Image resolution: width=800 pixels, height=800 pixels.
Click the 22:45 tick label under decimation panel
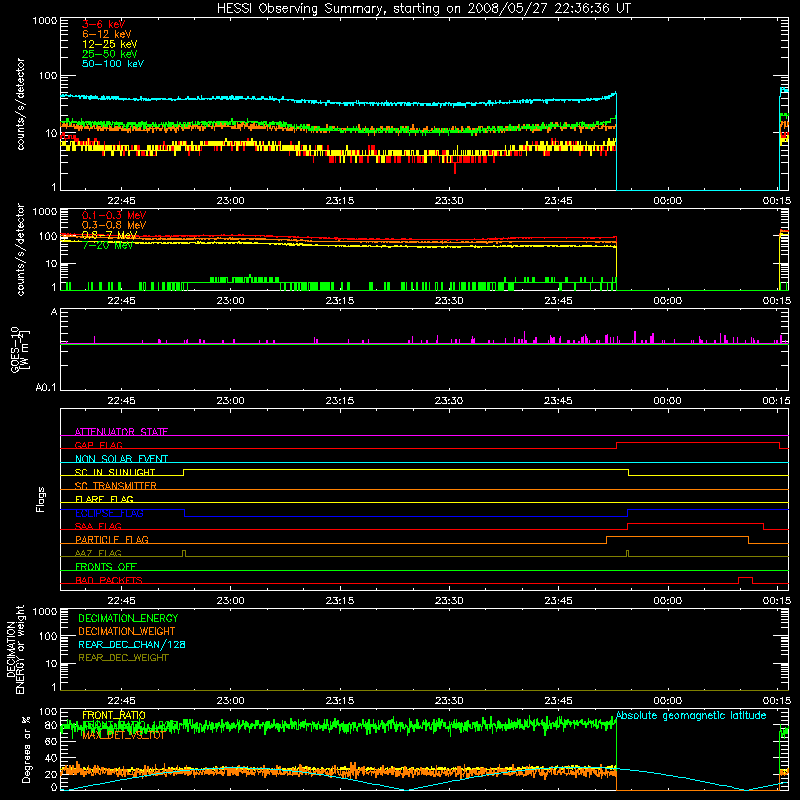[x=121, y=701]
